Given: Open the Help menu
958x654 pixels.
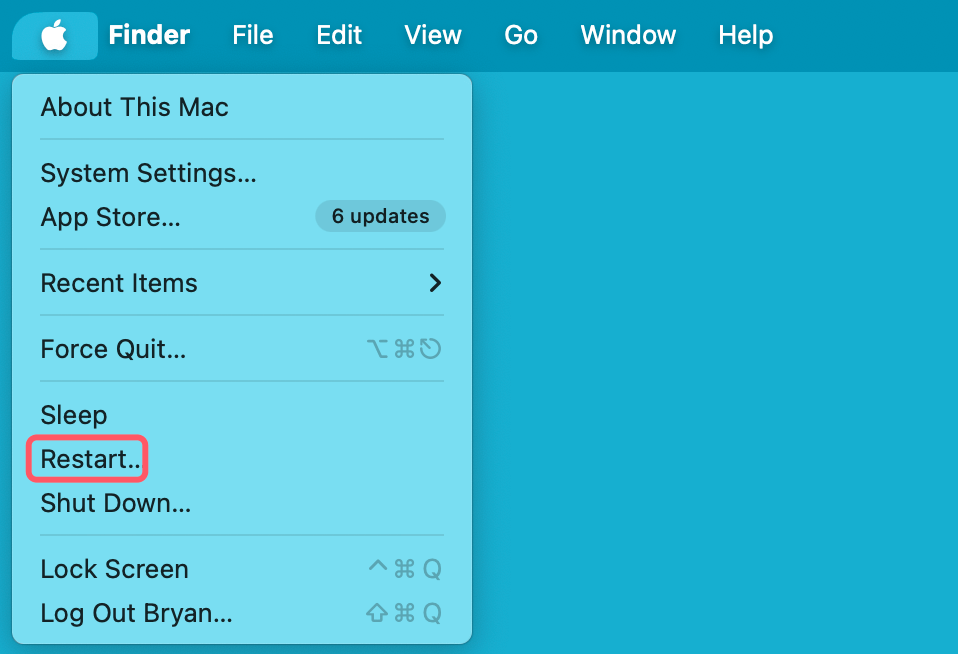Looking at the screenshot, I should pos(745,35).
